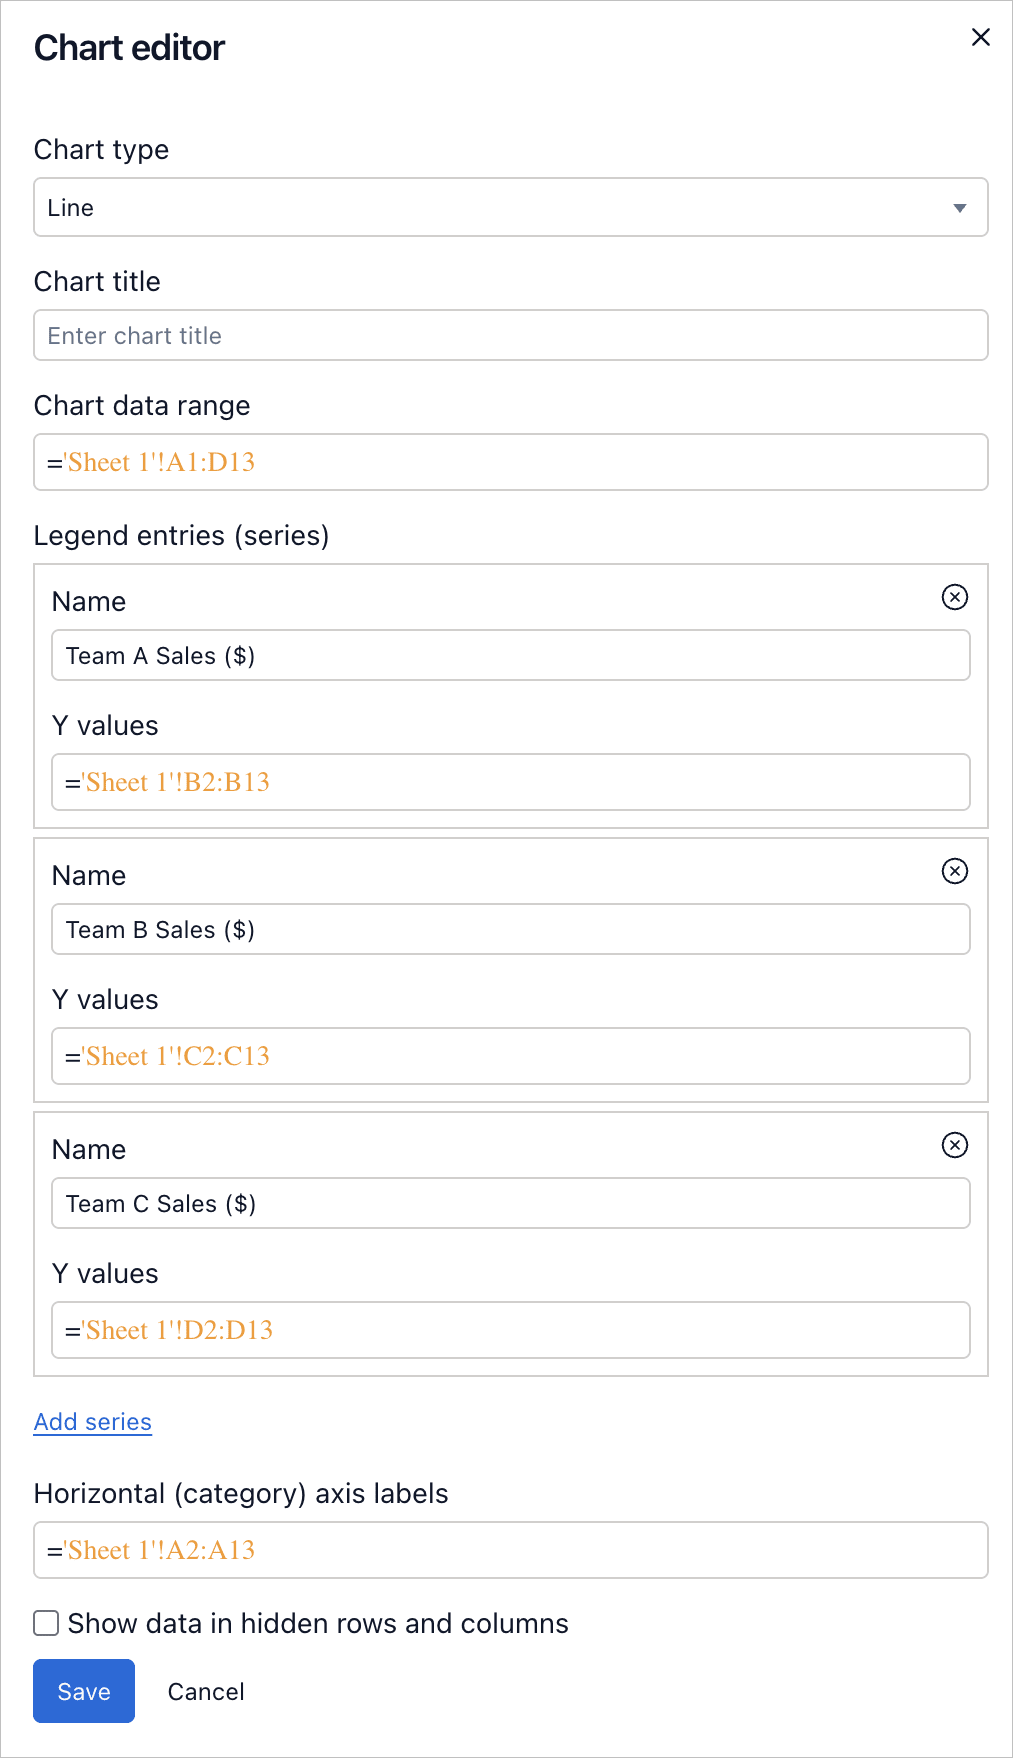Edit the Team C Sales series name

pyautogui.click(x=510, y=1203)
